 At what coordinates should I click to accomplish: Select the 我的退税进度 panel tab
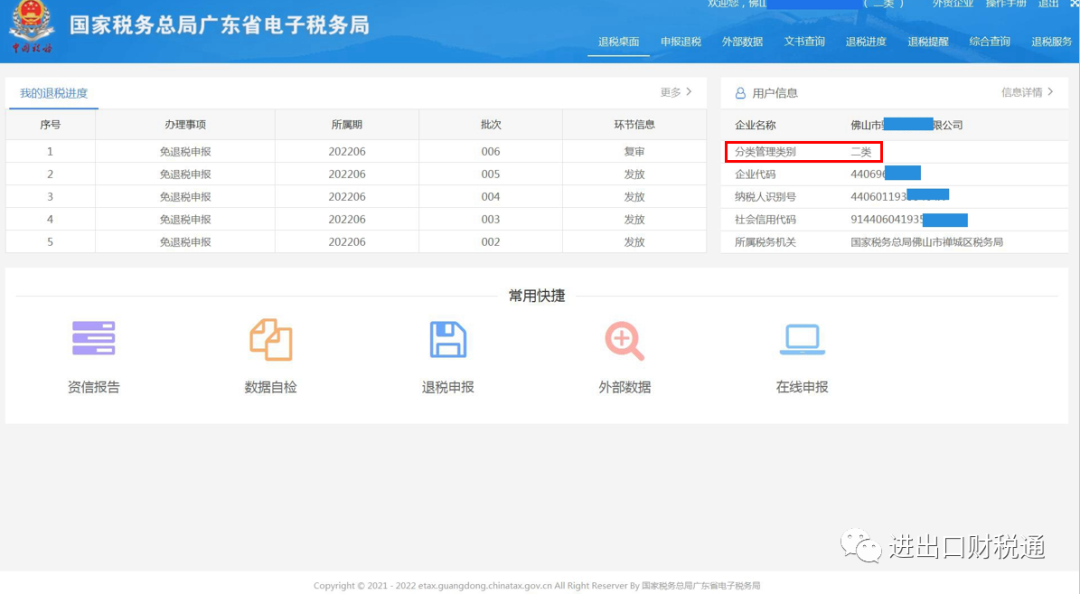pos(54,93)
